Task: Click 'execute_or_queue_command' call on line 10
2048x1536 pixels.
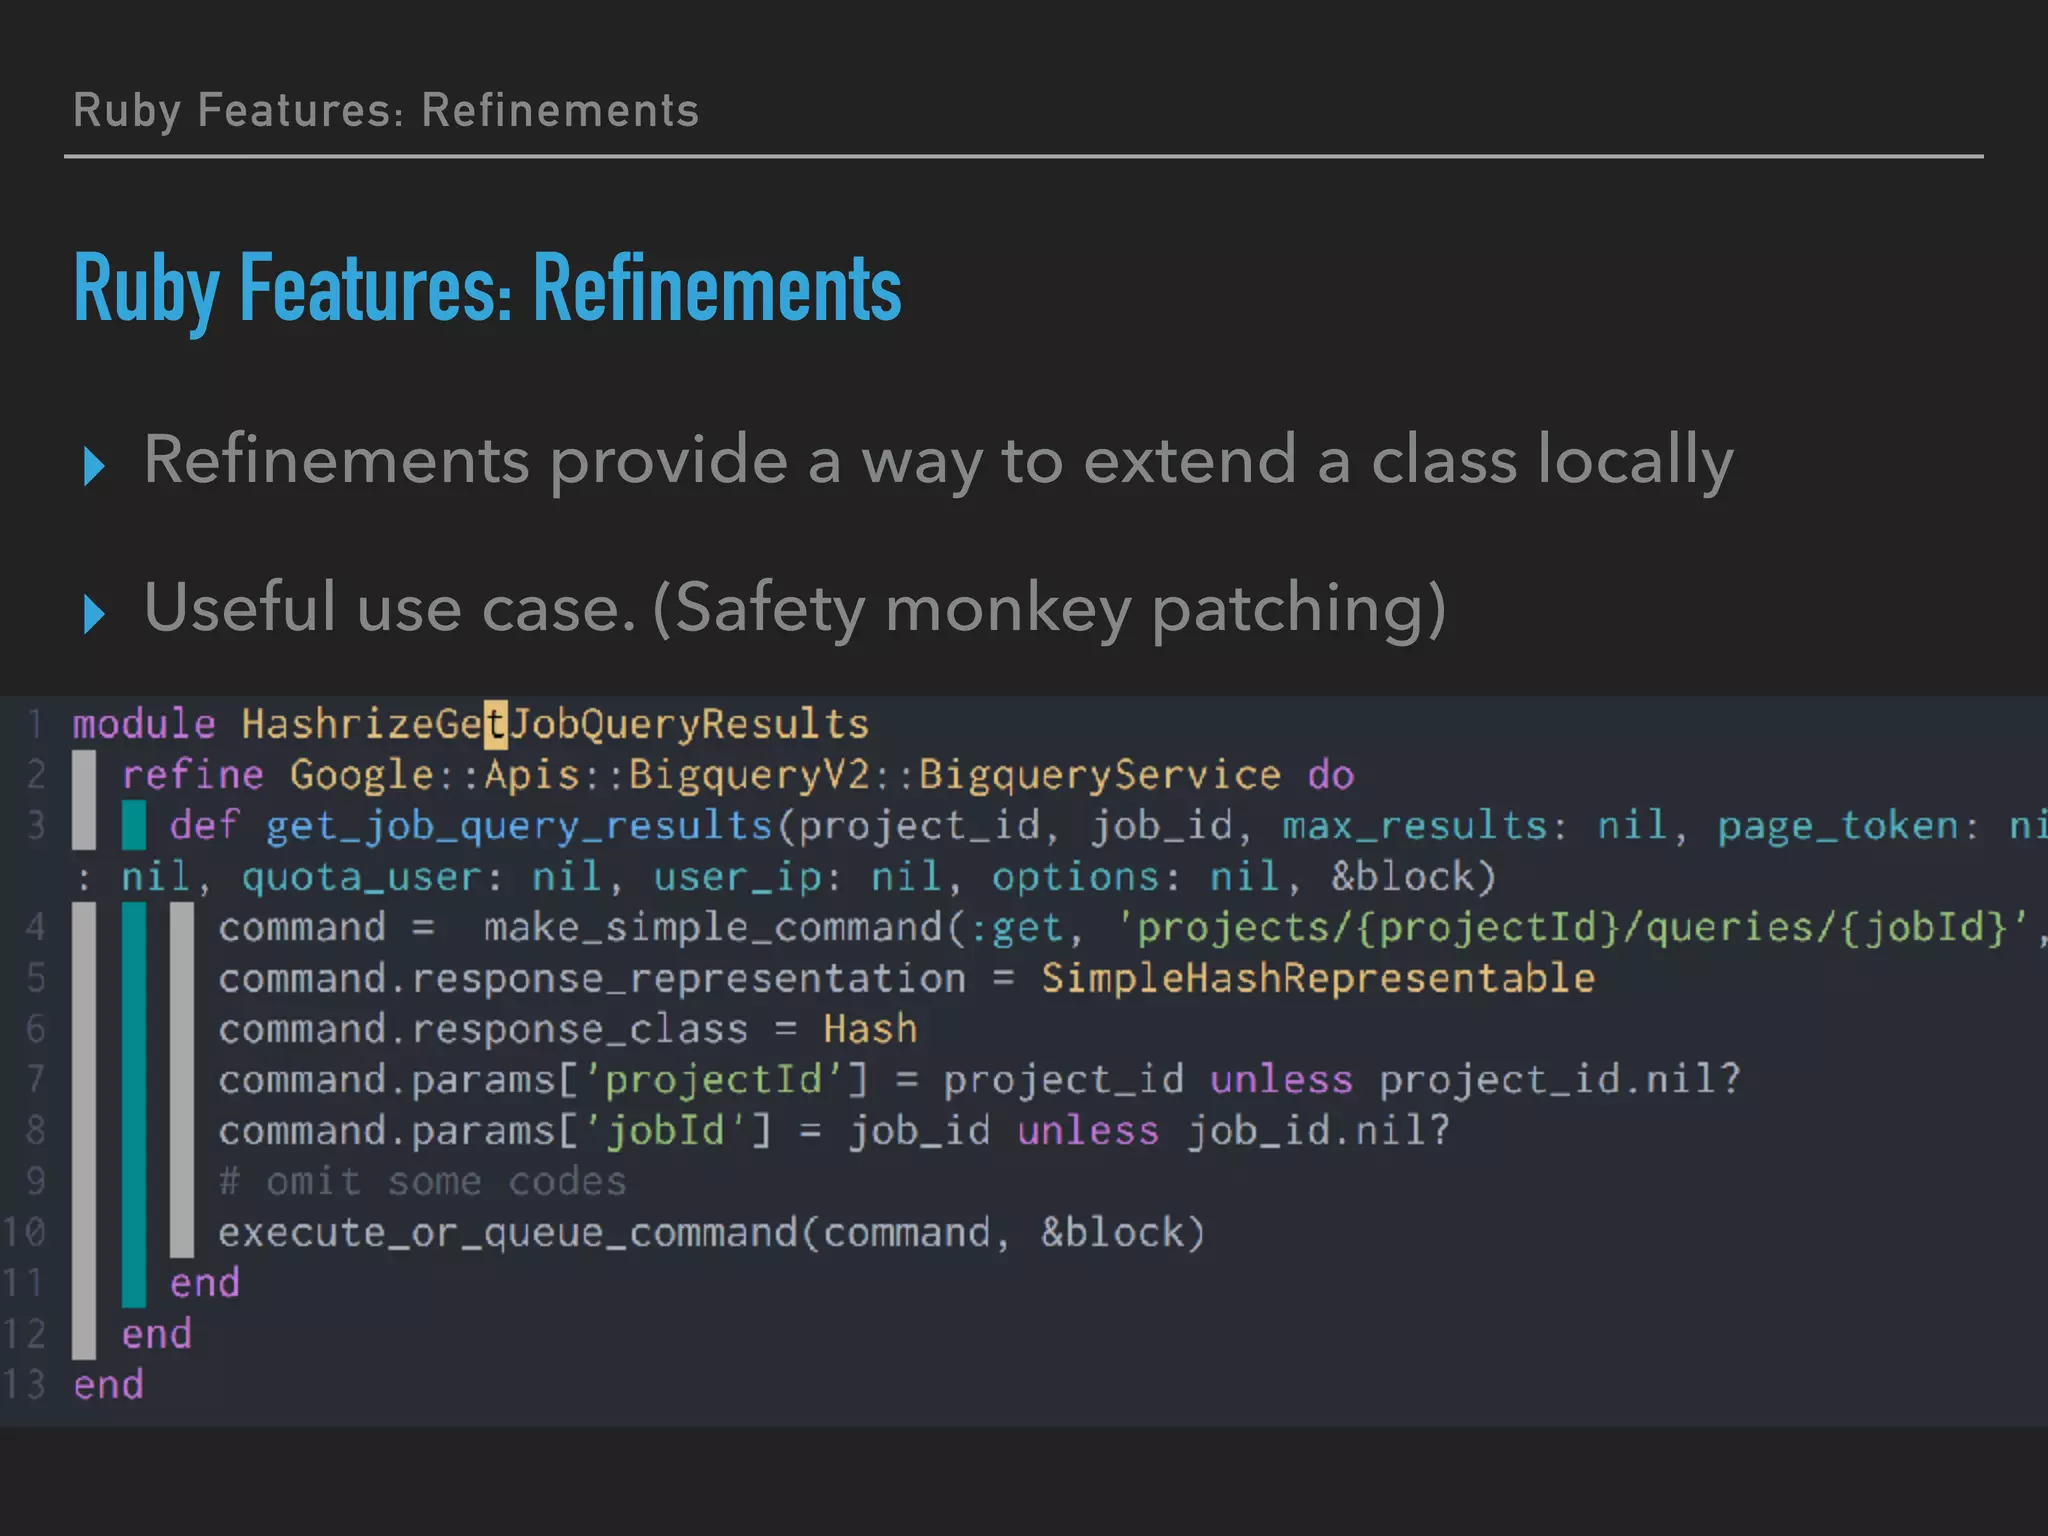Action: [508, 1233]
